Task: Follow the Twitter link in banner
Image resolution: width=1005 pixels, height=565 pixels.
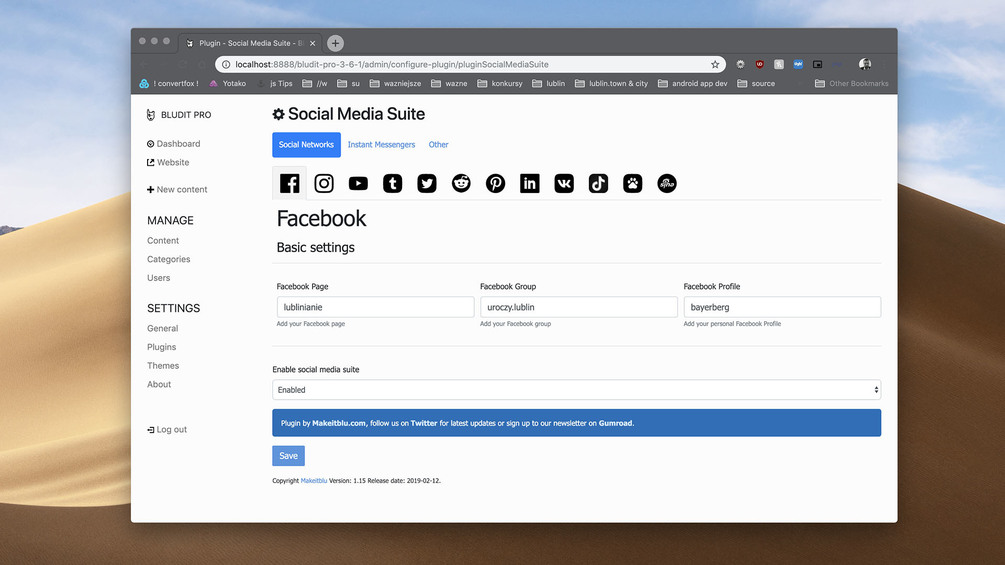Action: (x=424, y=423)
